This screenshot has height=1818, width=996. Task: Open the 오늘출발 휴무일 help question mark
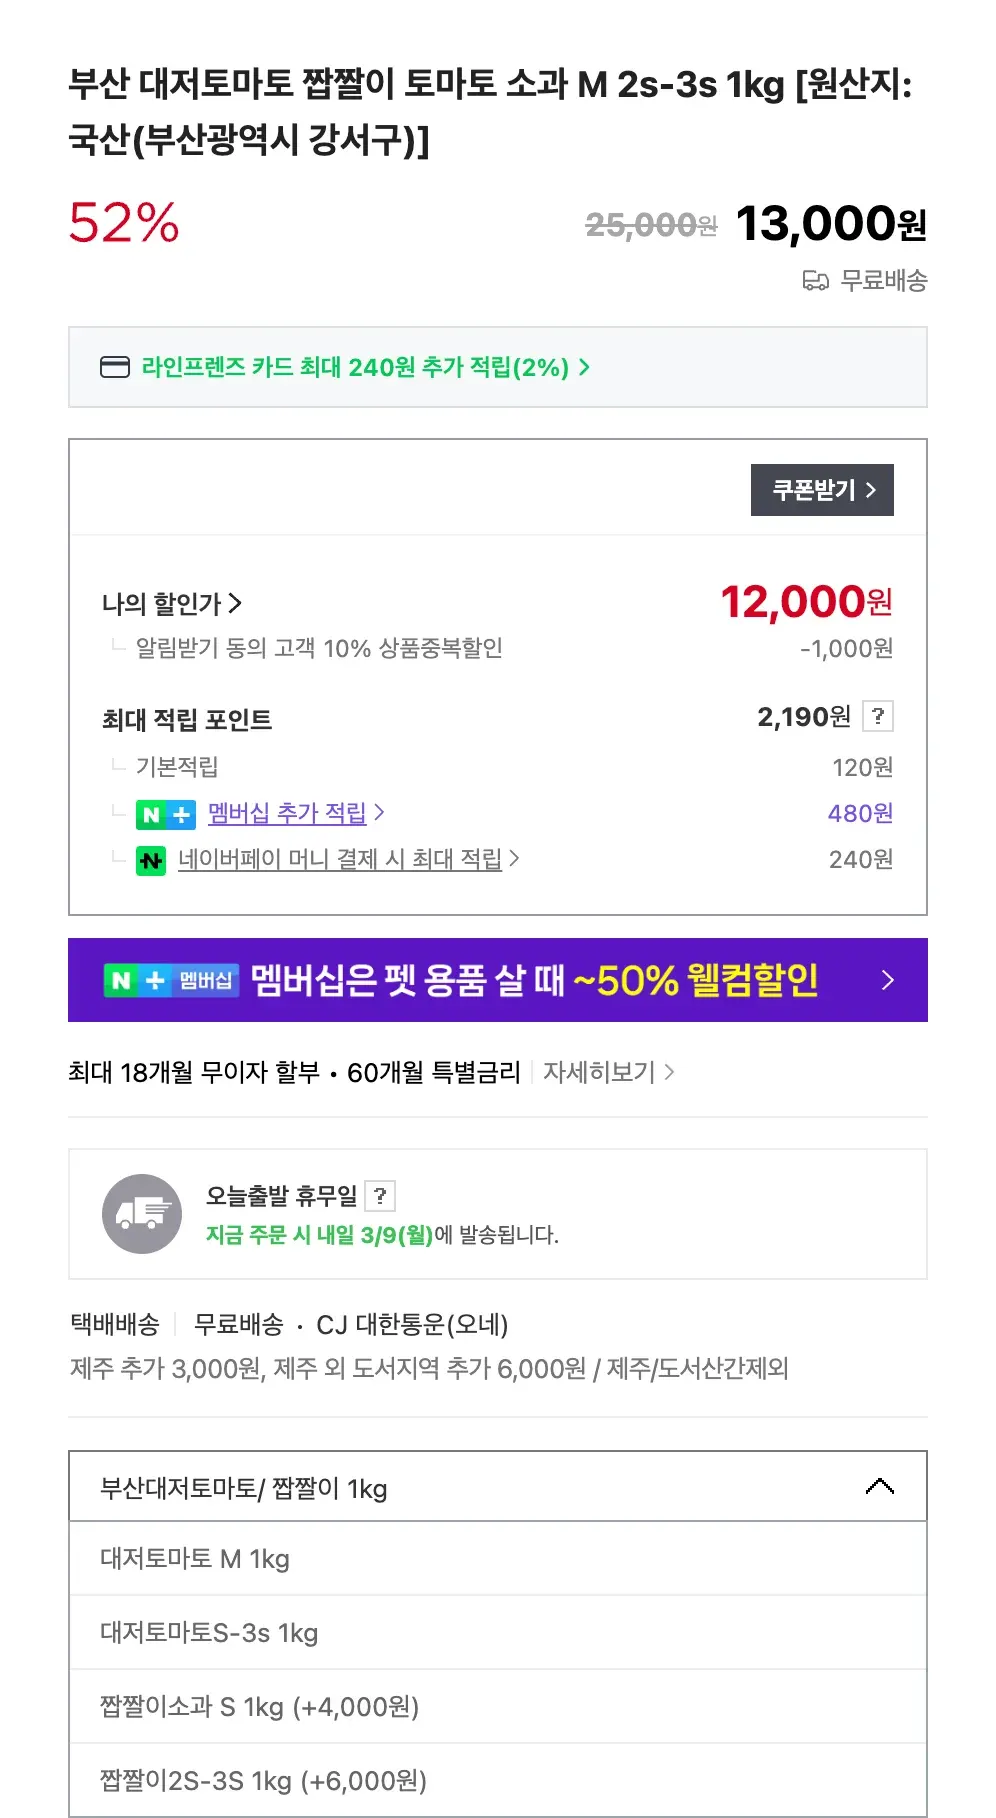380,1195
